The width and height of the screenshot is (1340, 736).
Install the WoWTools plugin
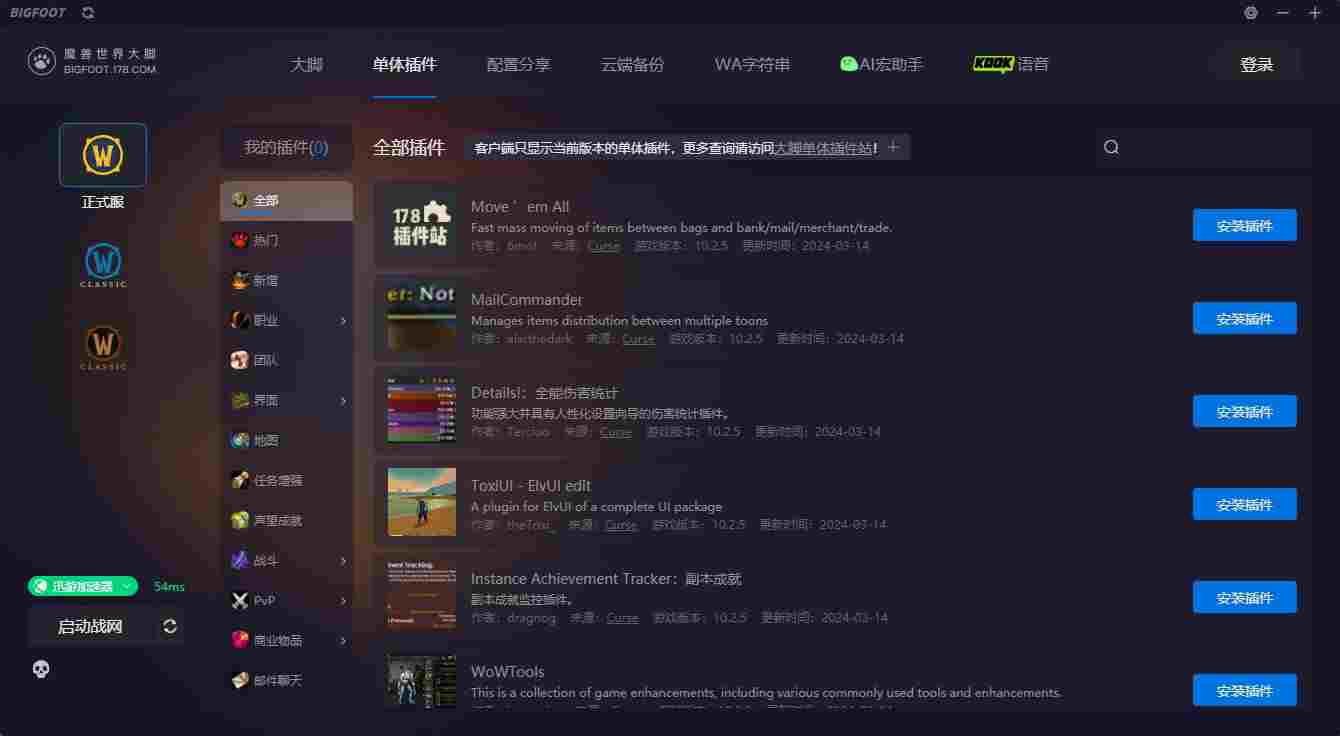click(1244, 690)
